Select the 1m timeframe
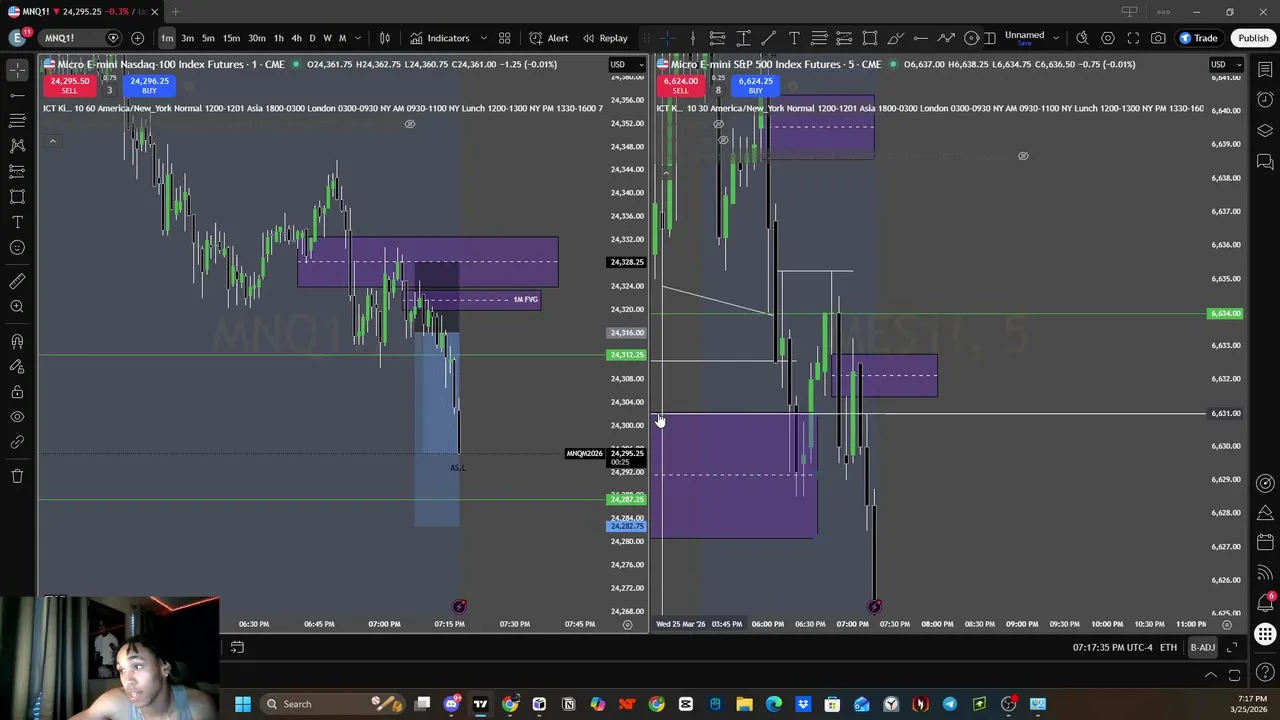 [167, 38]
